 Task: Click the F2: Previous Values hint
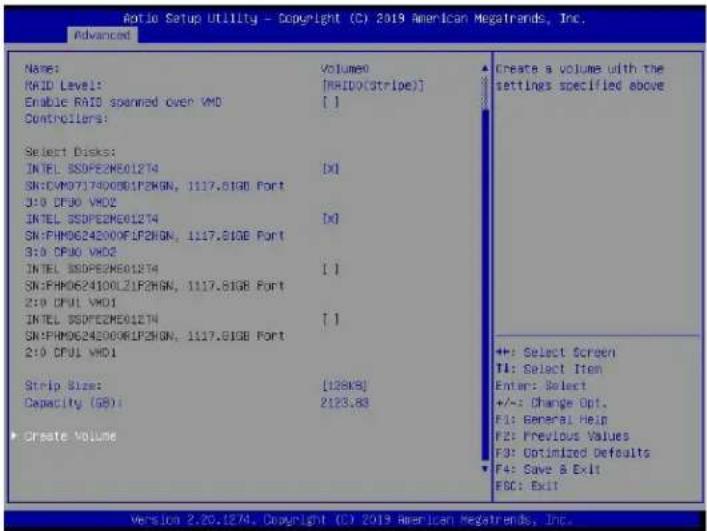coord(562,436)
